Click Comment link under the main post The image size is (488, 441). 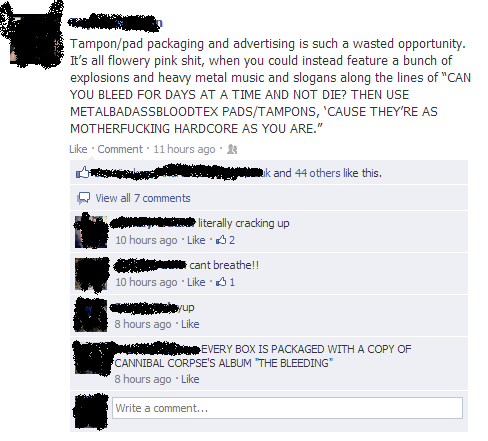tap(120, 149)
